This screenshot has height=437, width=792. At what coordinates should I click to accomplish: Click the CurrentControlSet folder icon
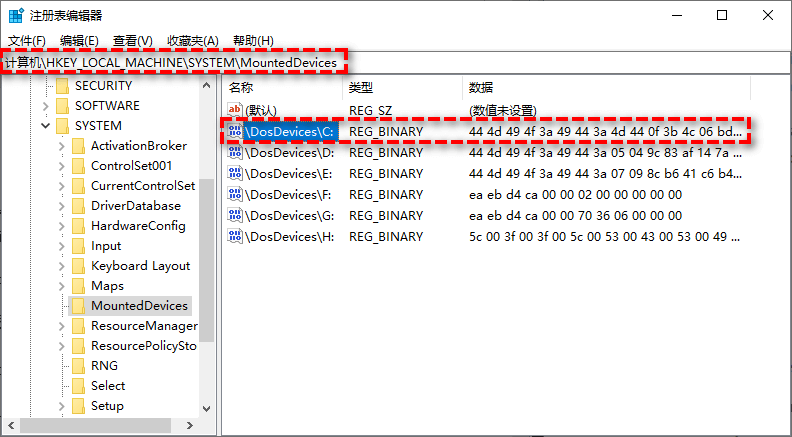(x=78, y=186)
